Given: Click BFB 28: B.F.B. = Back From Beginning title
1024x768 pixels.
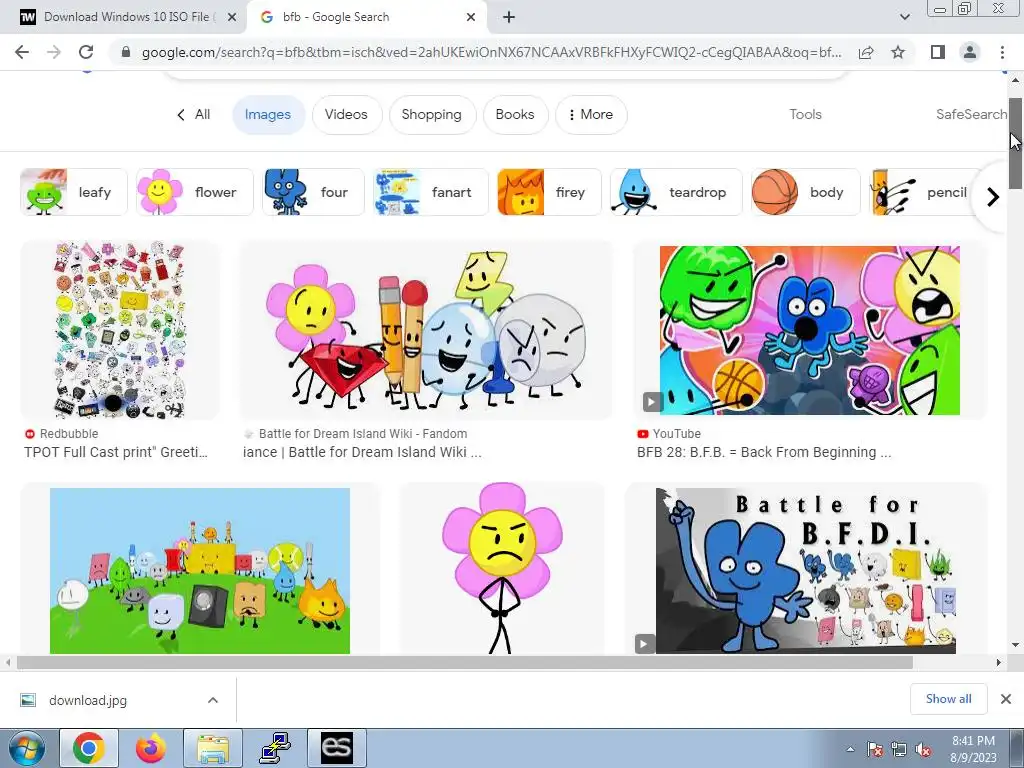Looking at the screenshot, I should tap(764, 452).
